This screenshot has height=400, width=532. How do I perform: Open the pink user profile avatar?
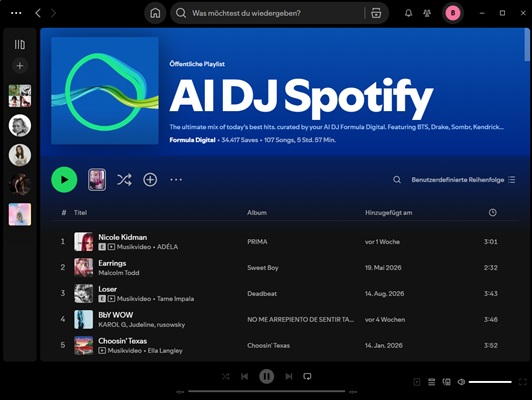453,13
